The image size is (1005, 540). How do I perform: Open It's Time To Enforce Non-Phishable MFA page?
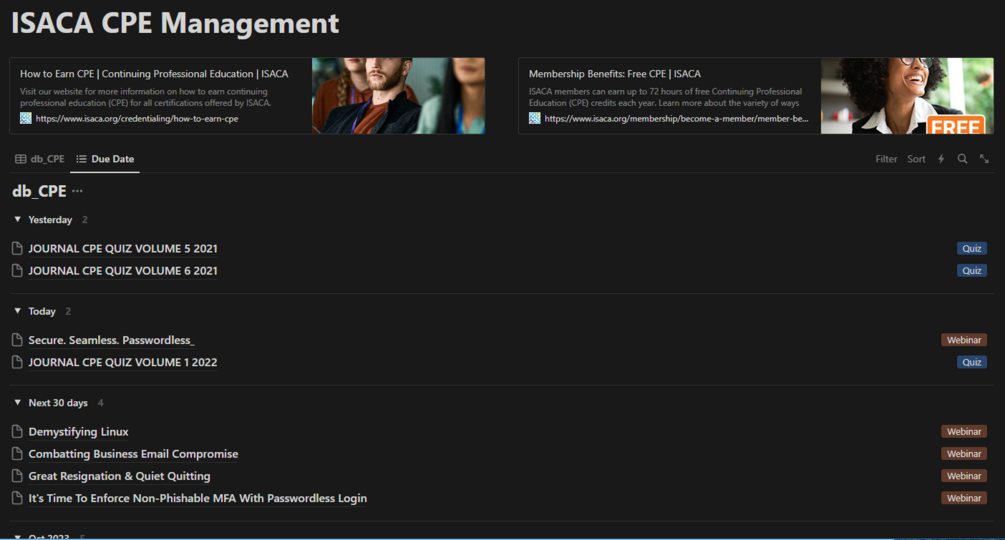pos(197,498)
